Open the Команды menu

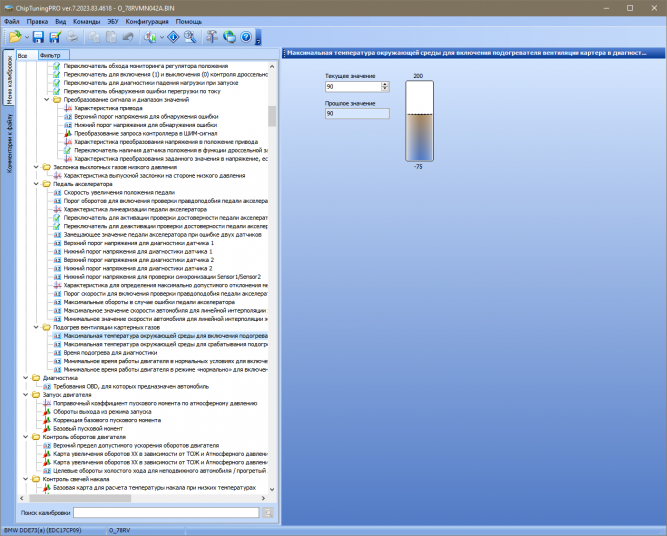click(86, 21)
